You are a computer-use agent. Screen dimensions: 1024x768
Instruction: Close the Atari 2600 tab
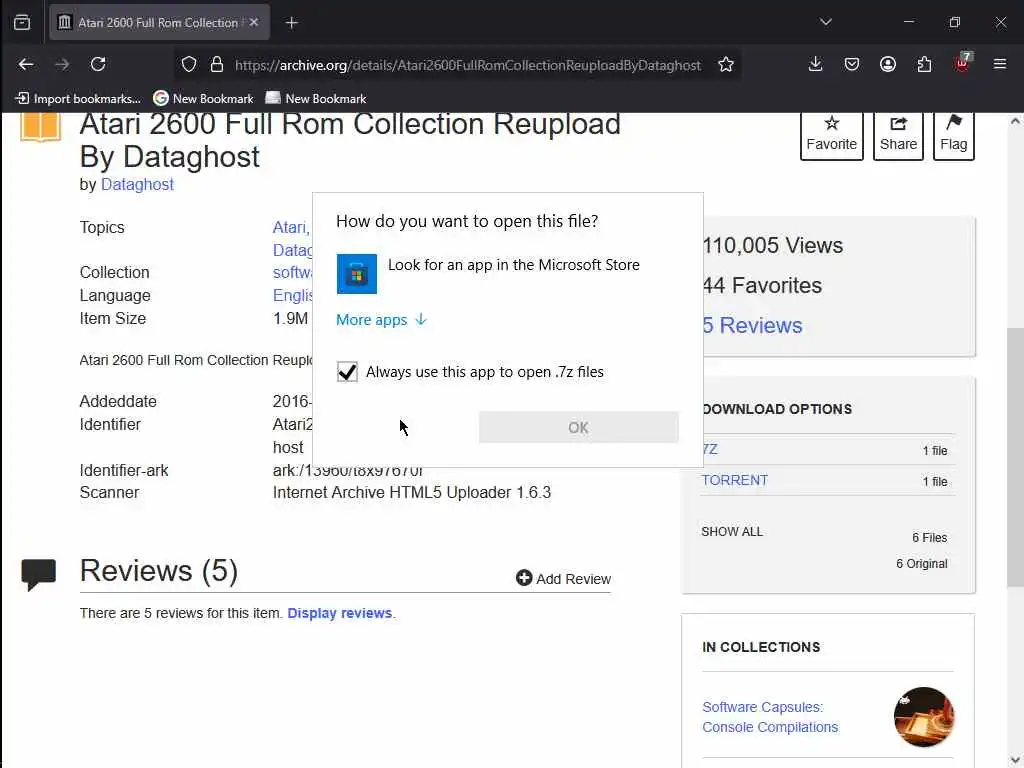pos(254,22)
